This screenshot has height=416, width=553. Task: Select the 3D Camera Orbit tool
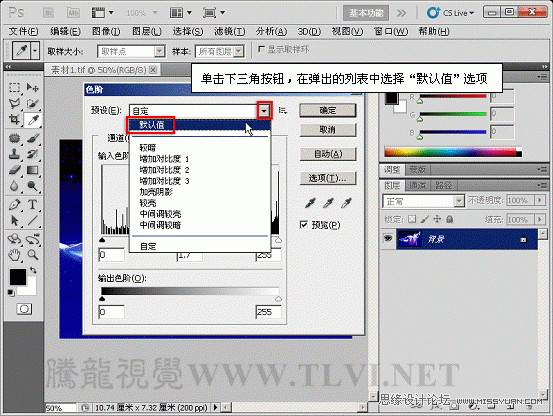pyautogui.click(x=32, y=239)
